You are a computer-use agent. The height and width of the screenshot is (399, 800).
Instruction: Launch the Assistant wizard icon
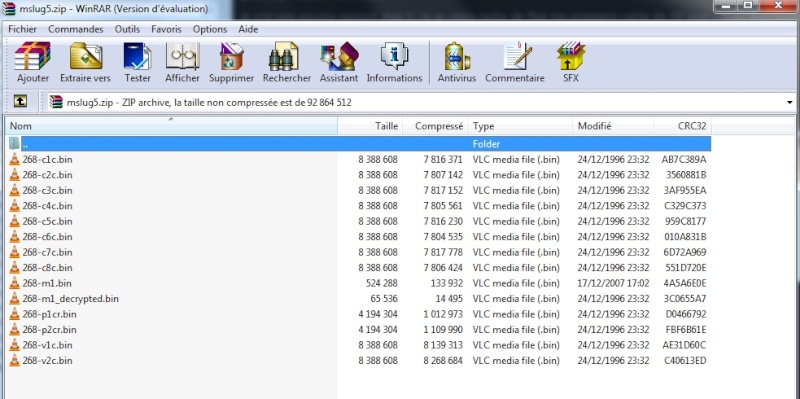point(339,56)
